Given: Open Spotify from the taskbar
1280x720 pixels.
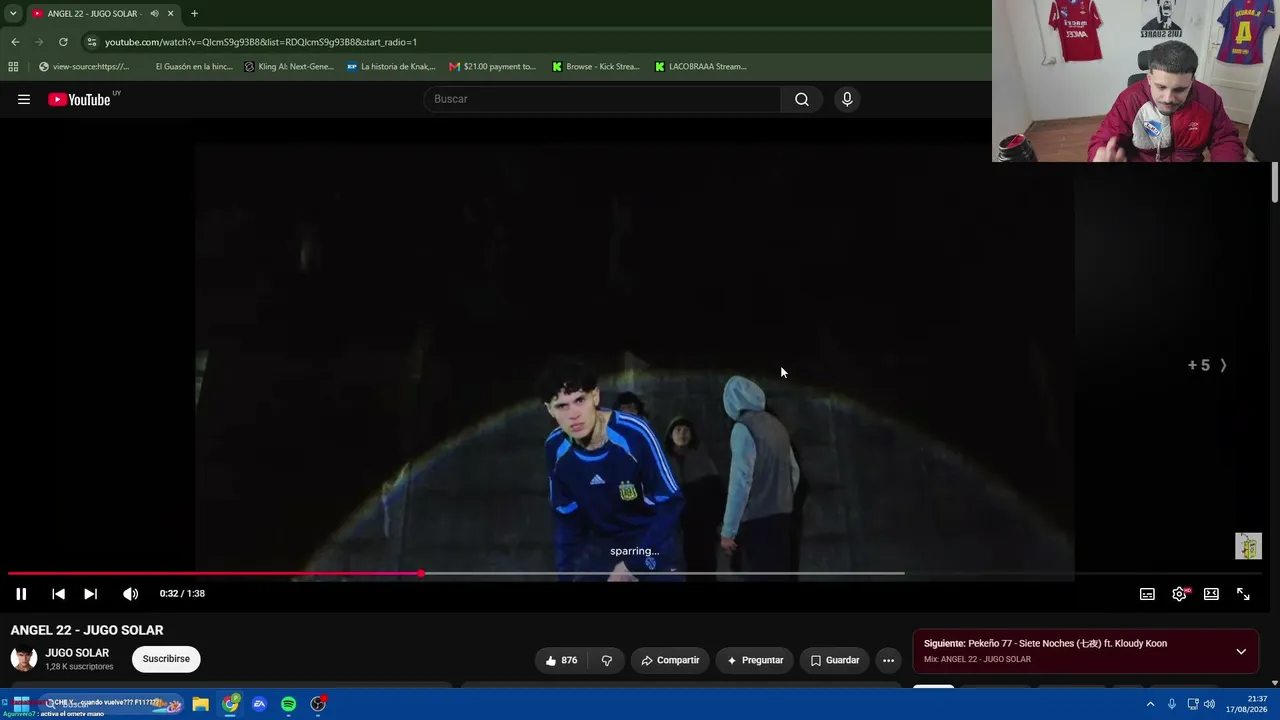Looking at the screenshot, I should pyautogui.click(x=288, y=704).
